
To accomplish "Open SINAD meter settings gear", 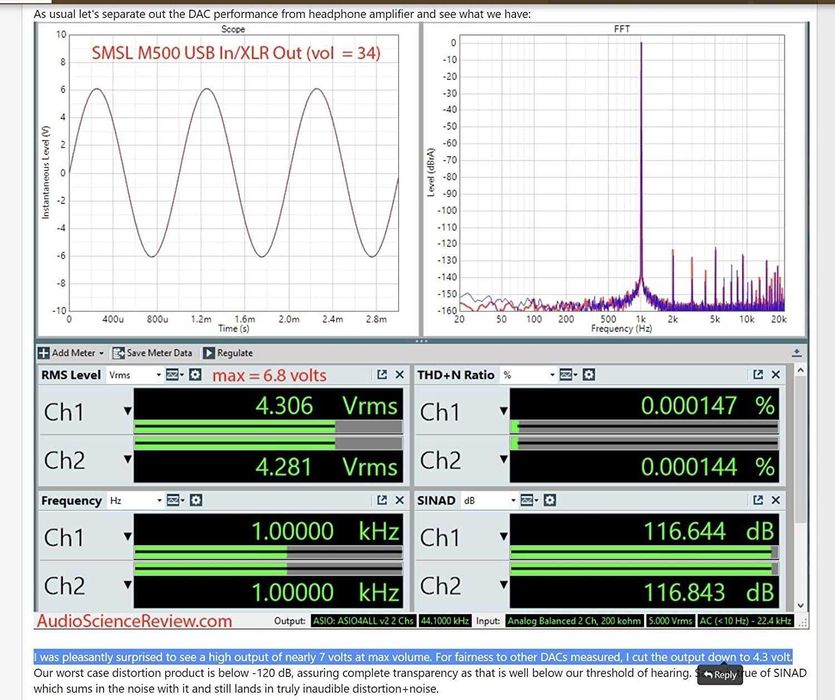I will [550, 500].
